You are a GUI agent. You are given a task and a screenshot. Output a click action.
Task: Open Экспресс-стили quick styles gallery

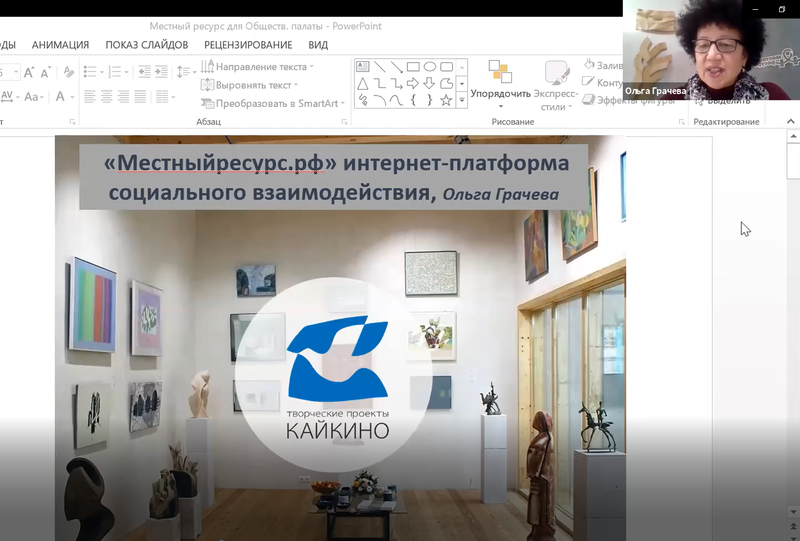coord(555,85)
